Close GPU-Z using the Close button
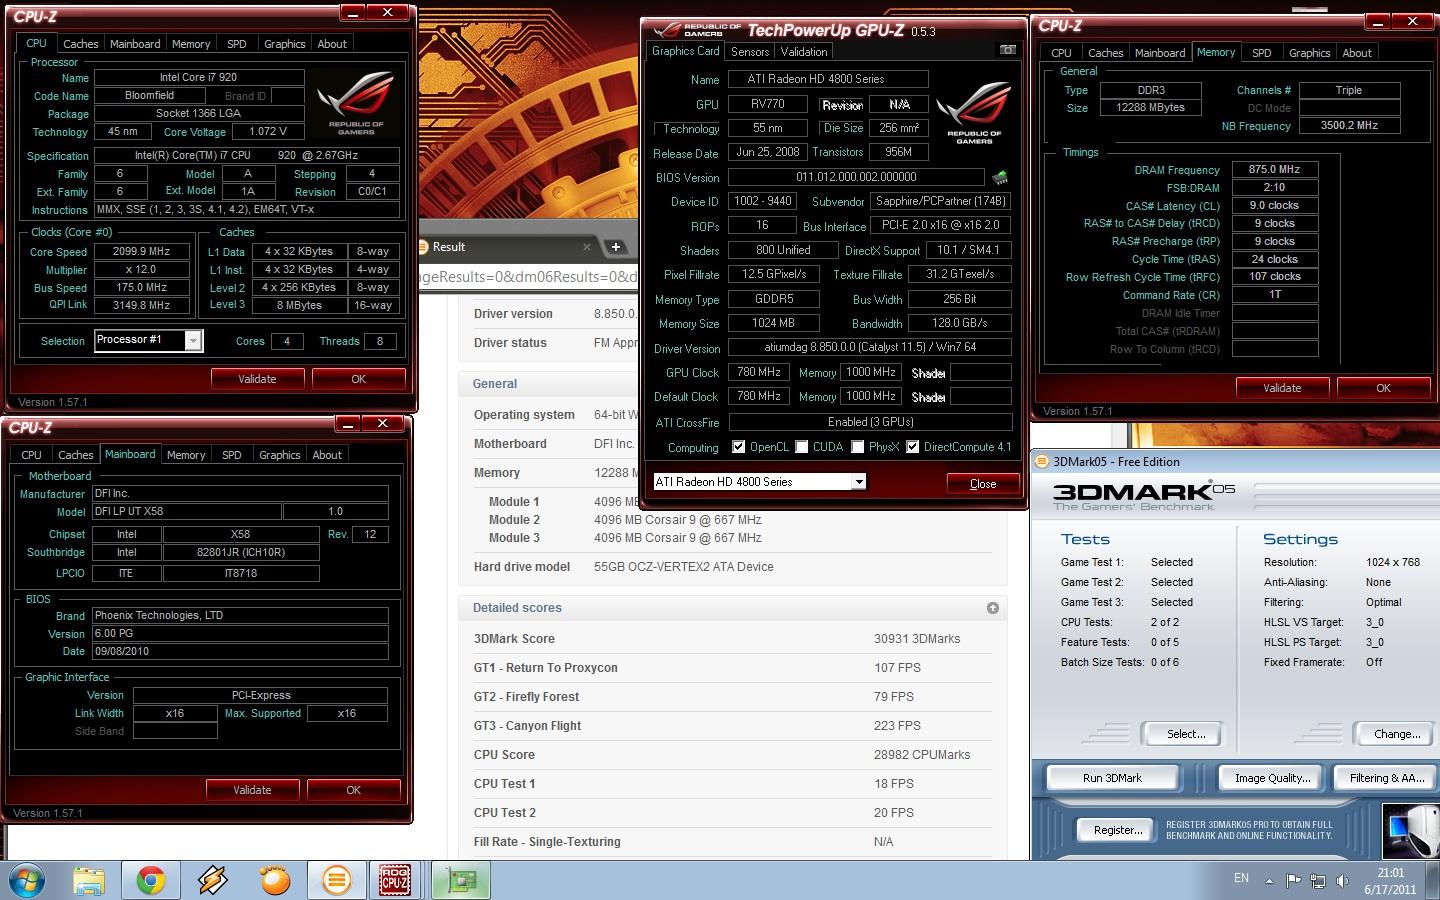Screen dimensions: 1440x900 983,483
